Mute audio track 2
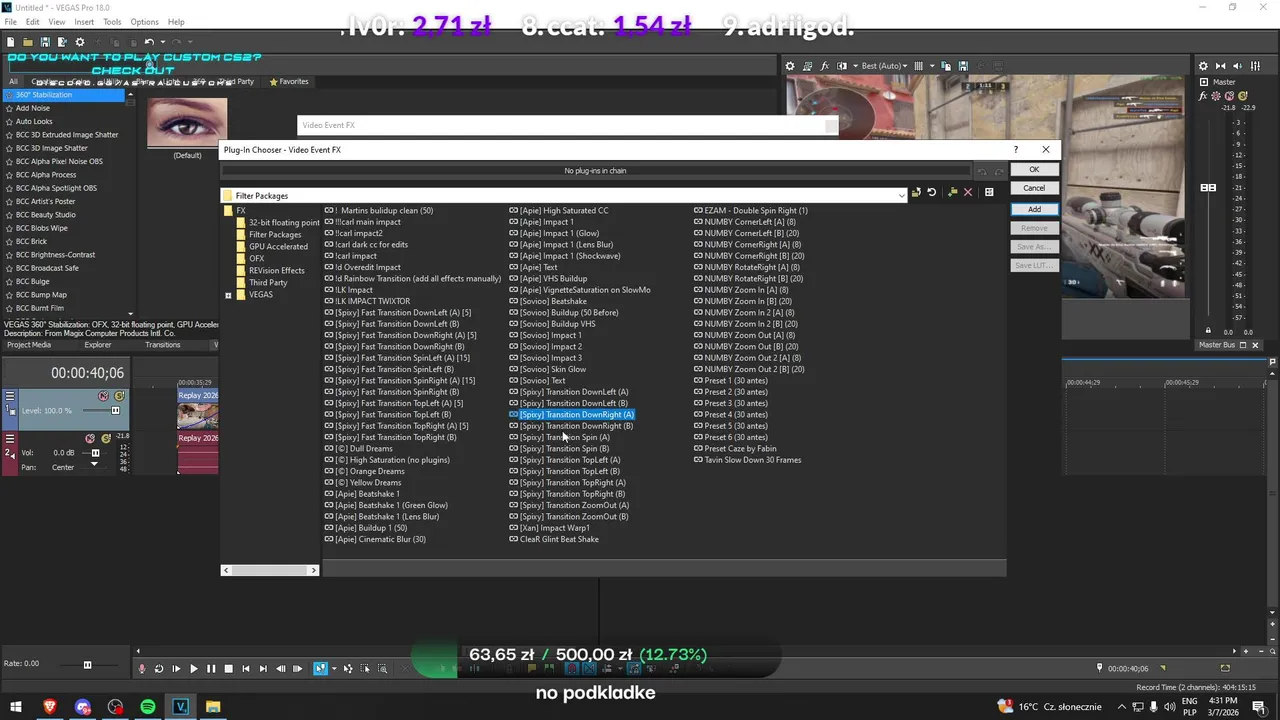Image resolution: width=1280 pixels, height=720 pixels. click(x=91, y=438)
